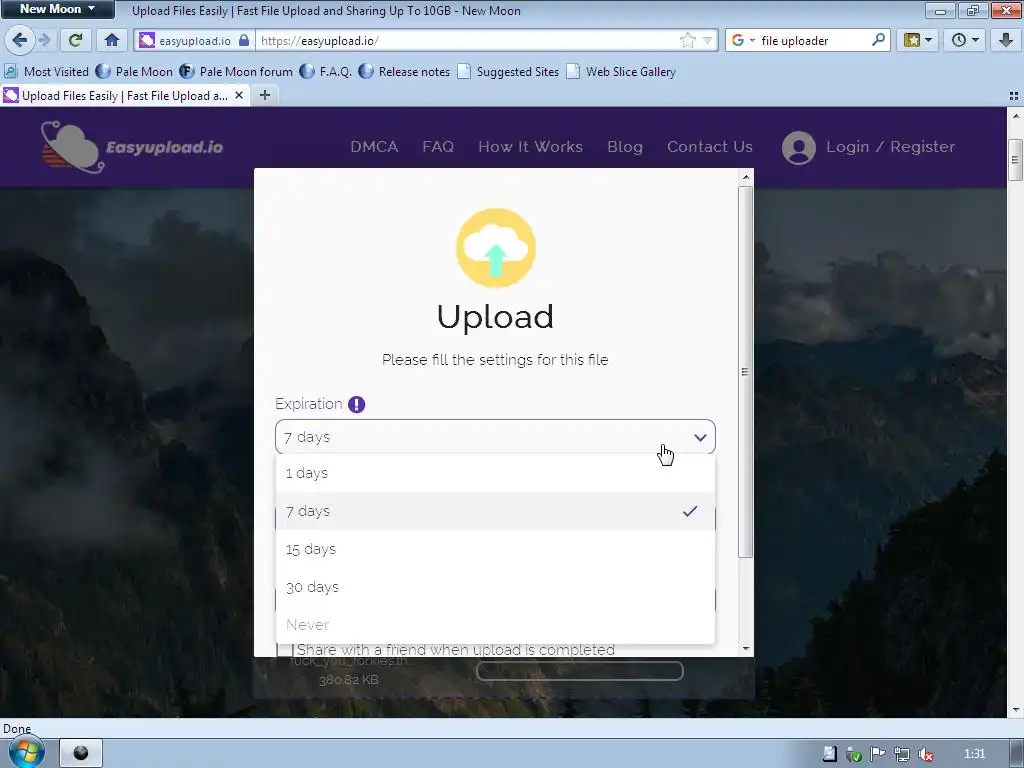The height and width of the screenshot is (768, 1024).
Task: Collapse the Expiration 7 days dropdown
Action: coord(495,437)
